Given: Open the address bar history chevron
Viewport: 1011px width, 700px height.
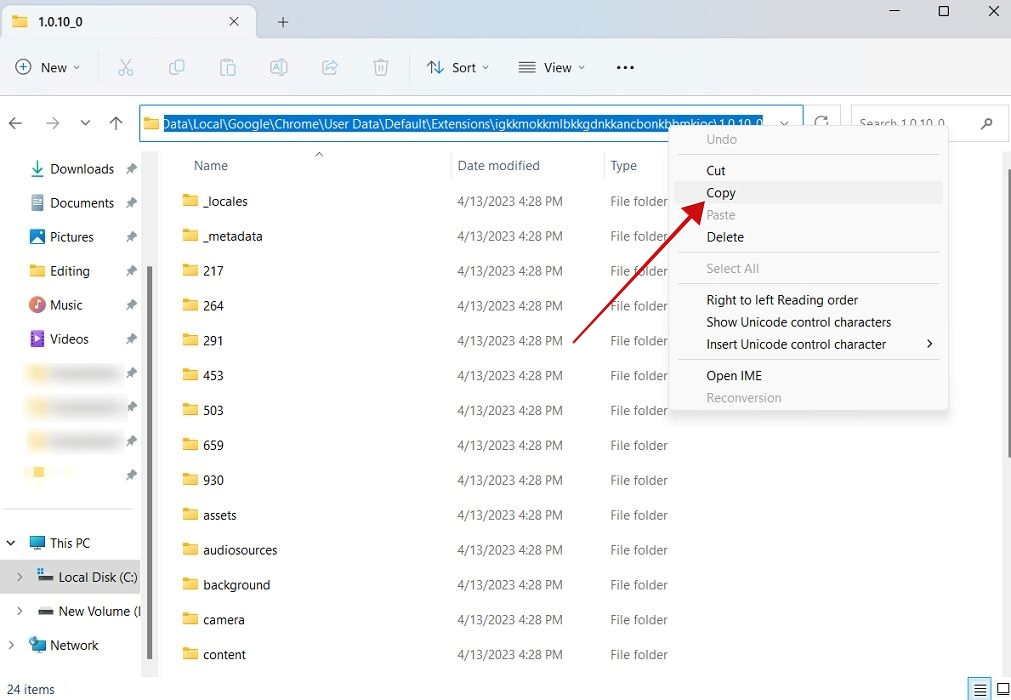Looking at the screenshot, I should pyautogui.click(x=783, y=122).
